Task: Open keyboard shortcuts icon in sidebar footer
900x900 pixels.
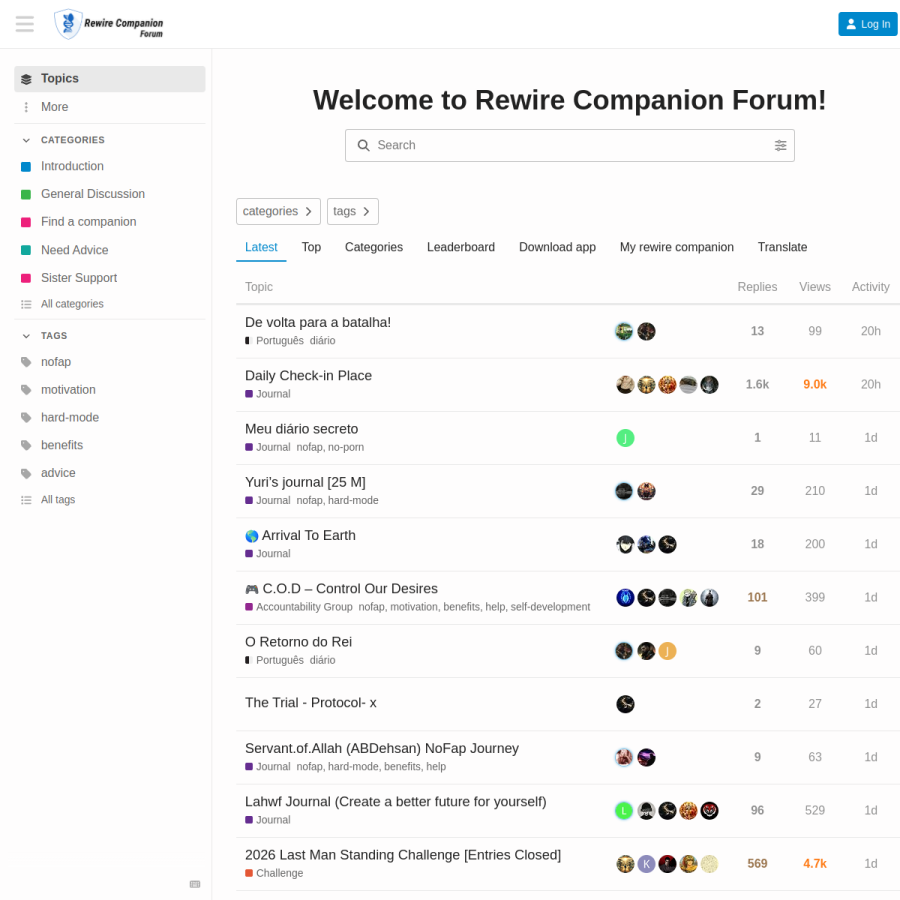Action: pyautogui.click(x=195, y=884)
